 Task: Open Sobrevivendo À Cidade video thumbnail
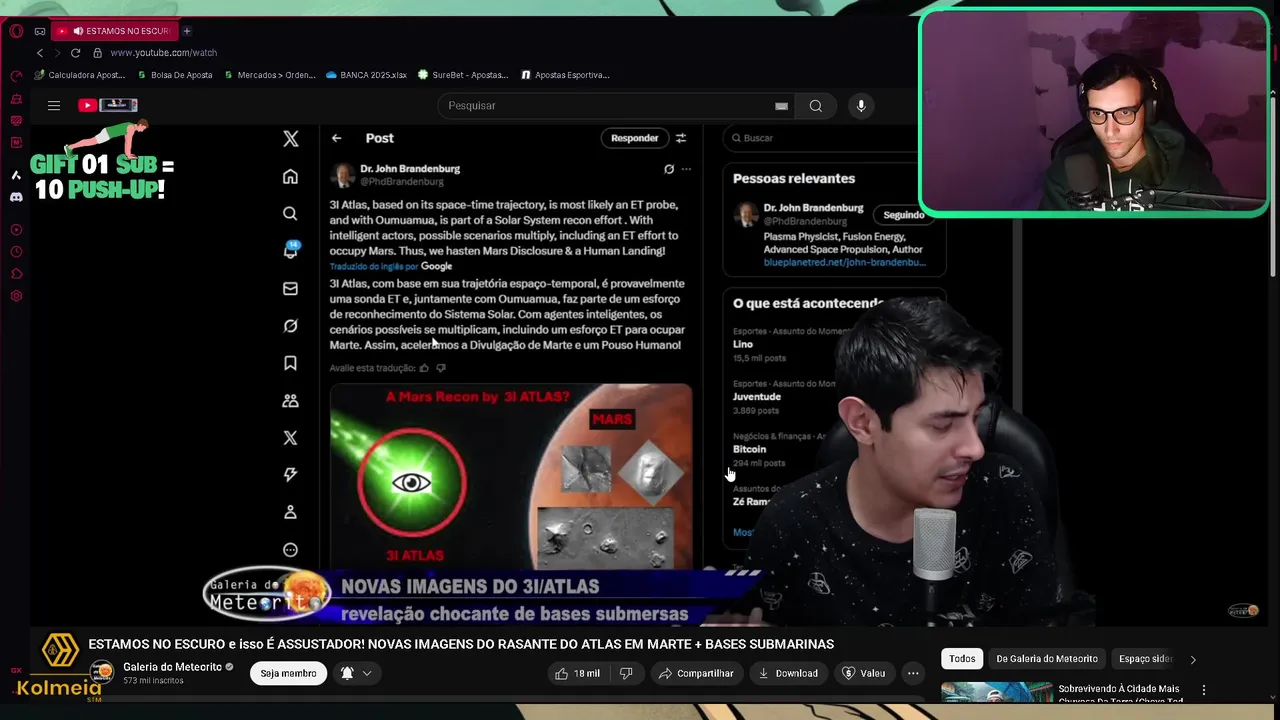997,692
